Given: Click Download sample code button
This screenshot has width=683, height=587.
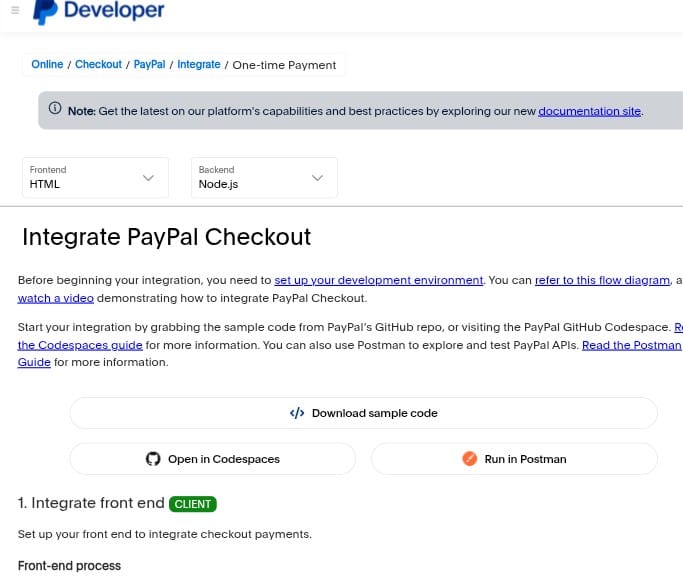Looking at the screenshot, I should point(363,413).
